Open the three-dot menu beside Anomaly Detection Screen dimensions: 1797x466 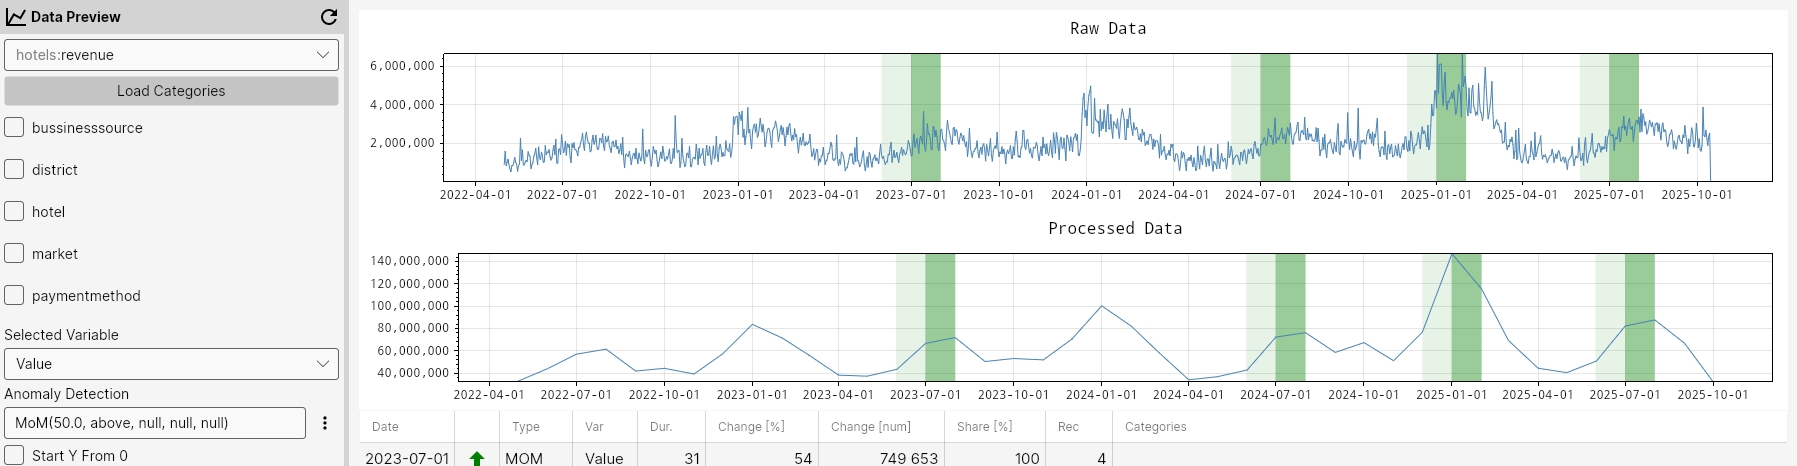click(x=324, y=423)
